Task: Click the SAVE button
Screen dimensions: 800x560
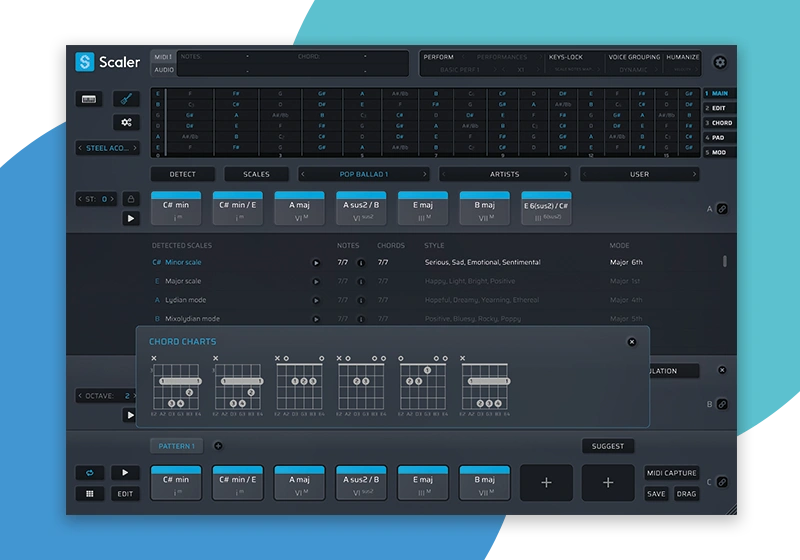Action: [656, 494]
